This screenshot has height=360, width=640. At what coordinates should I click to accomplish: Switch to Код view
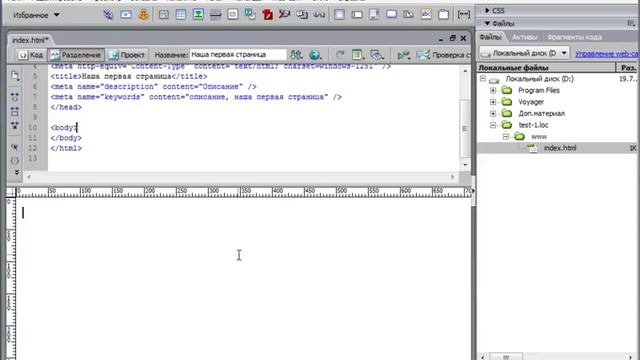pos(31,55)
